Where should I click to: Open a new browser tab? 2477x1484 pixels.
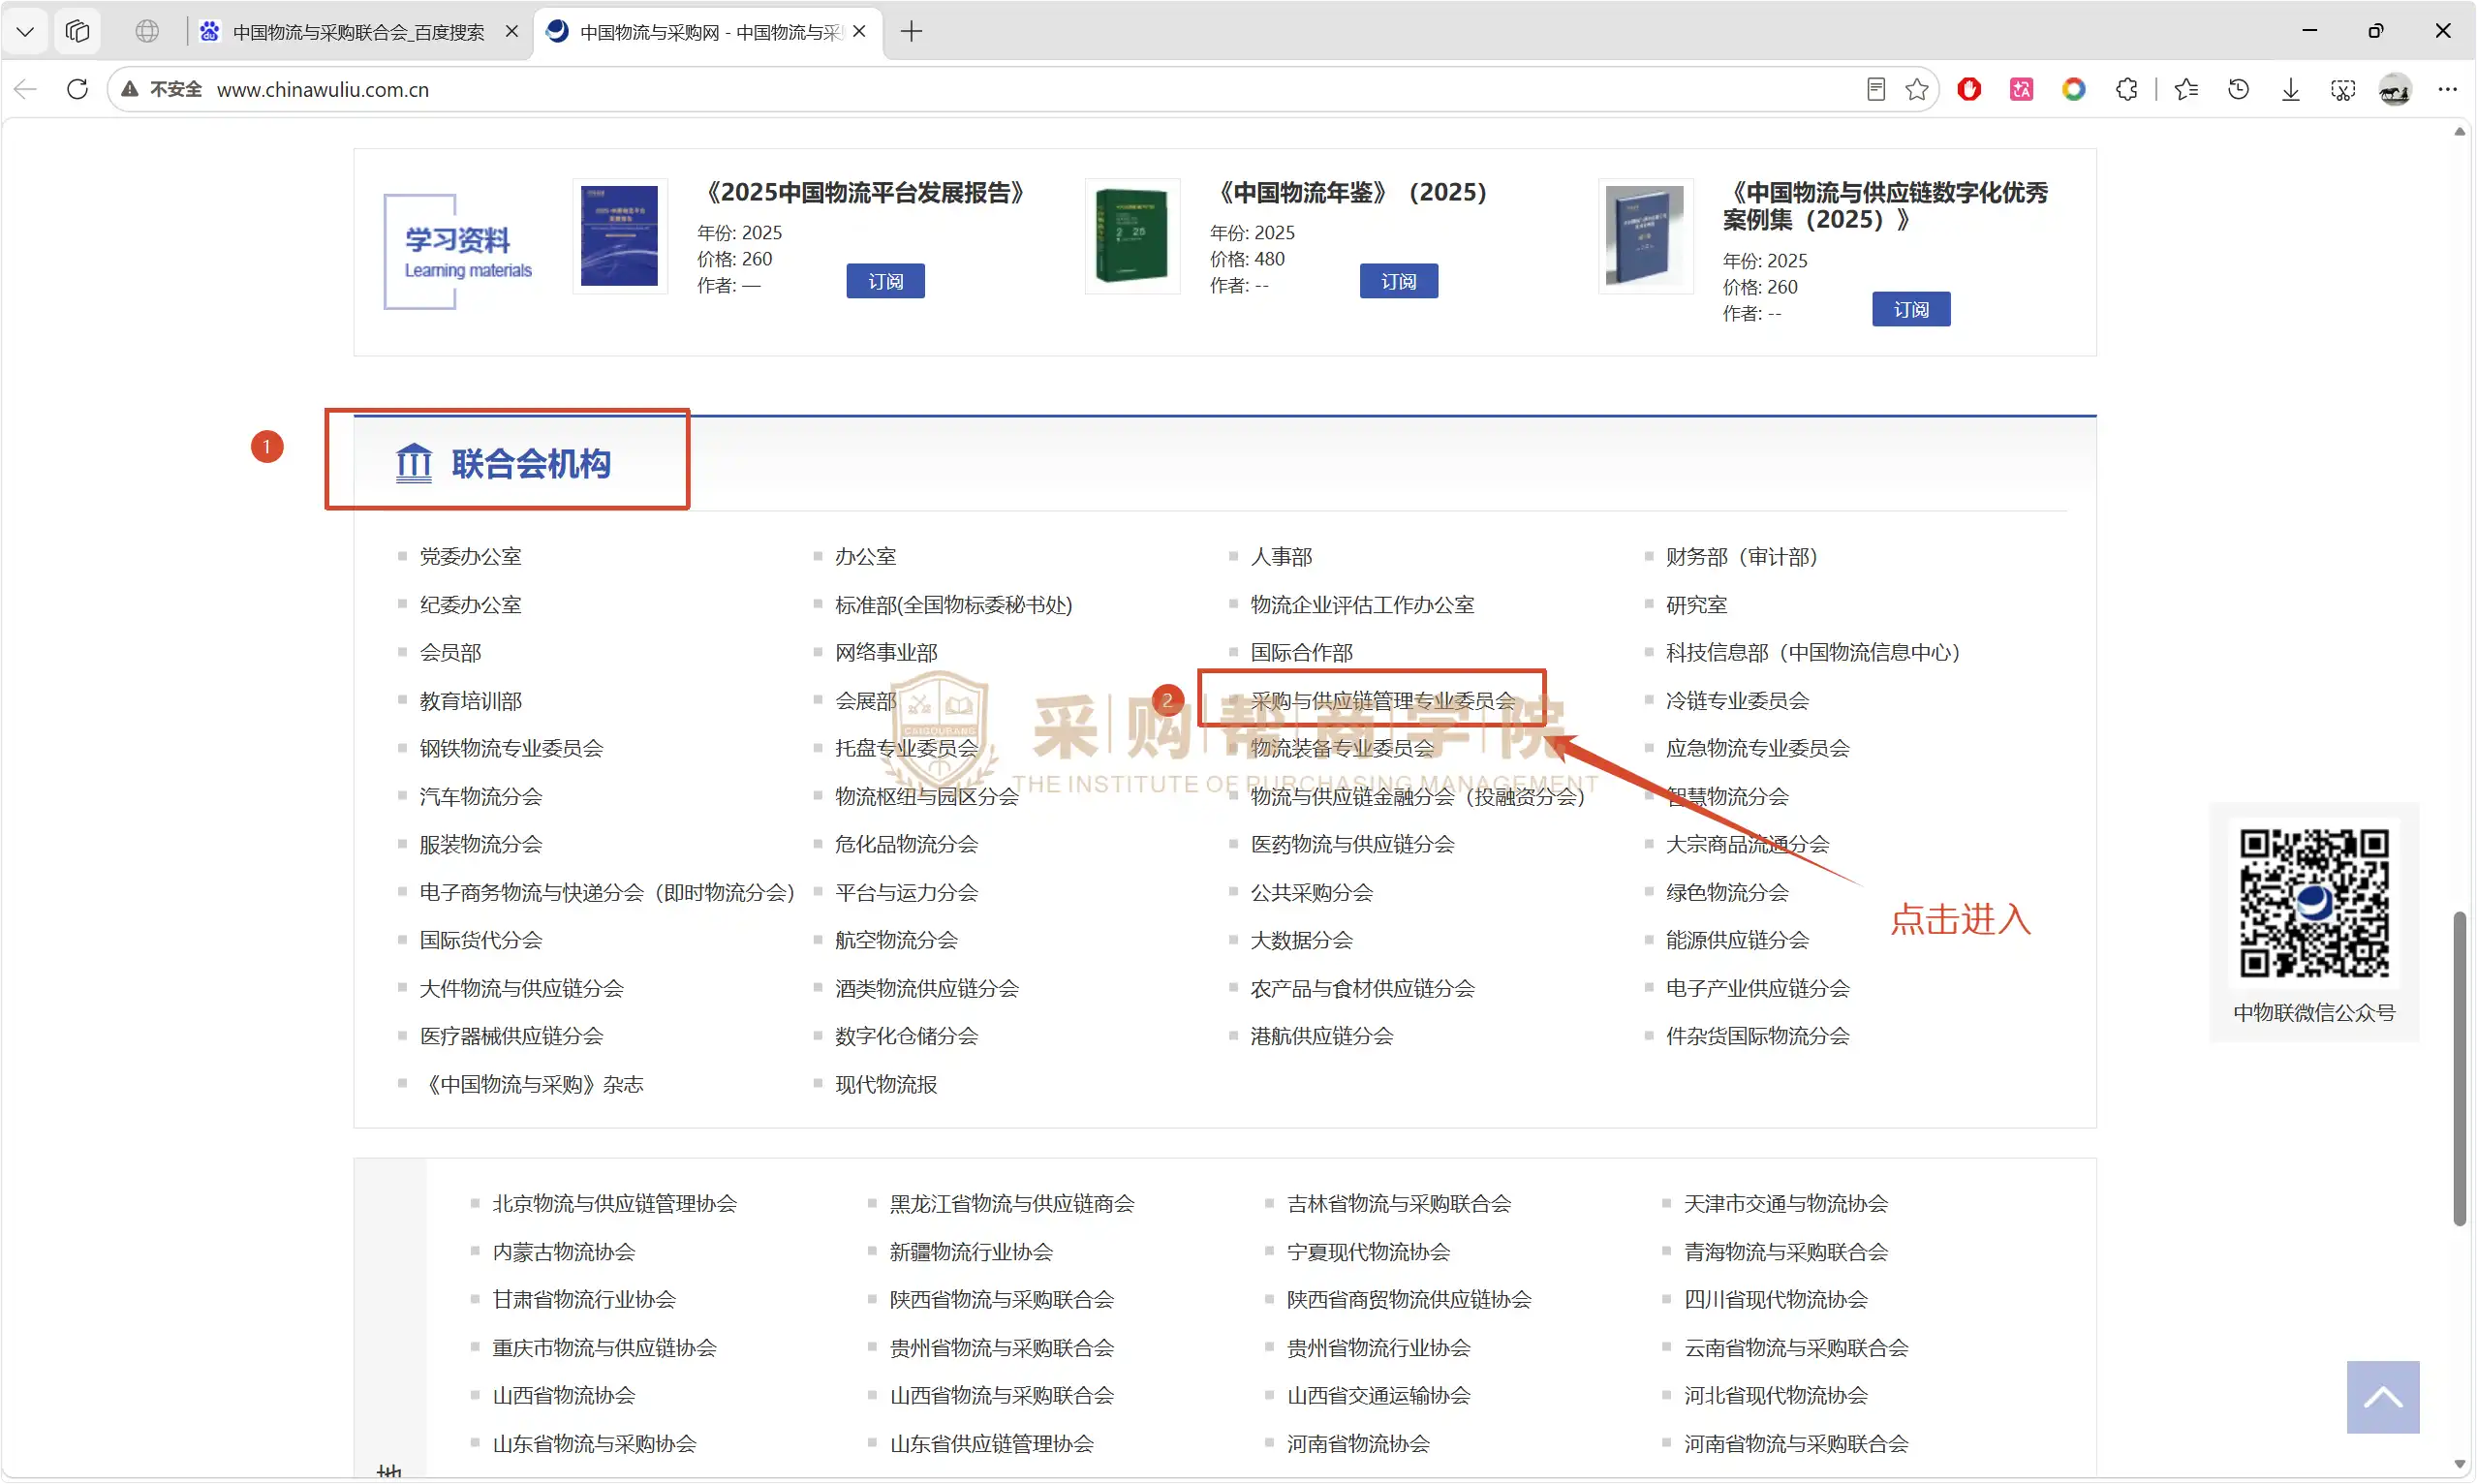click(911, 32)
